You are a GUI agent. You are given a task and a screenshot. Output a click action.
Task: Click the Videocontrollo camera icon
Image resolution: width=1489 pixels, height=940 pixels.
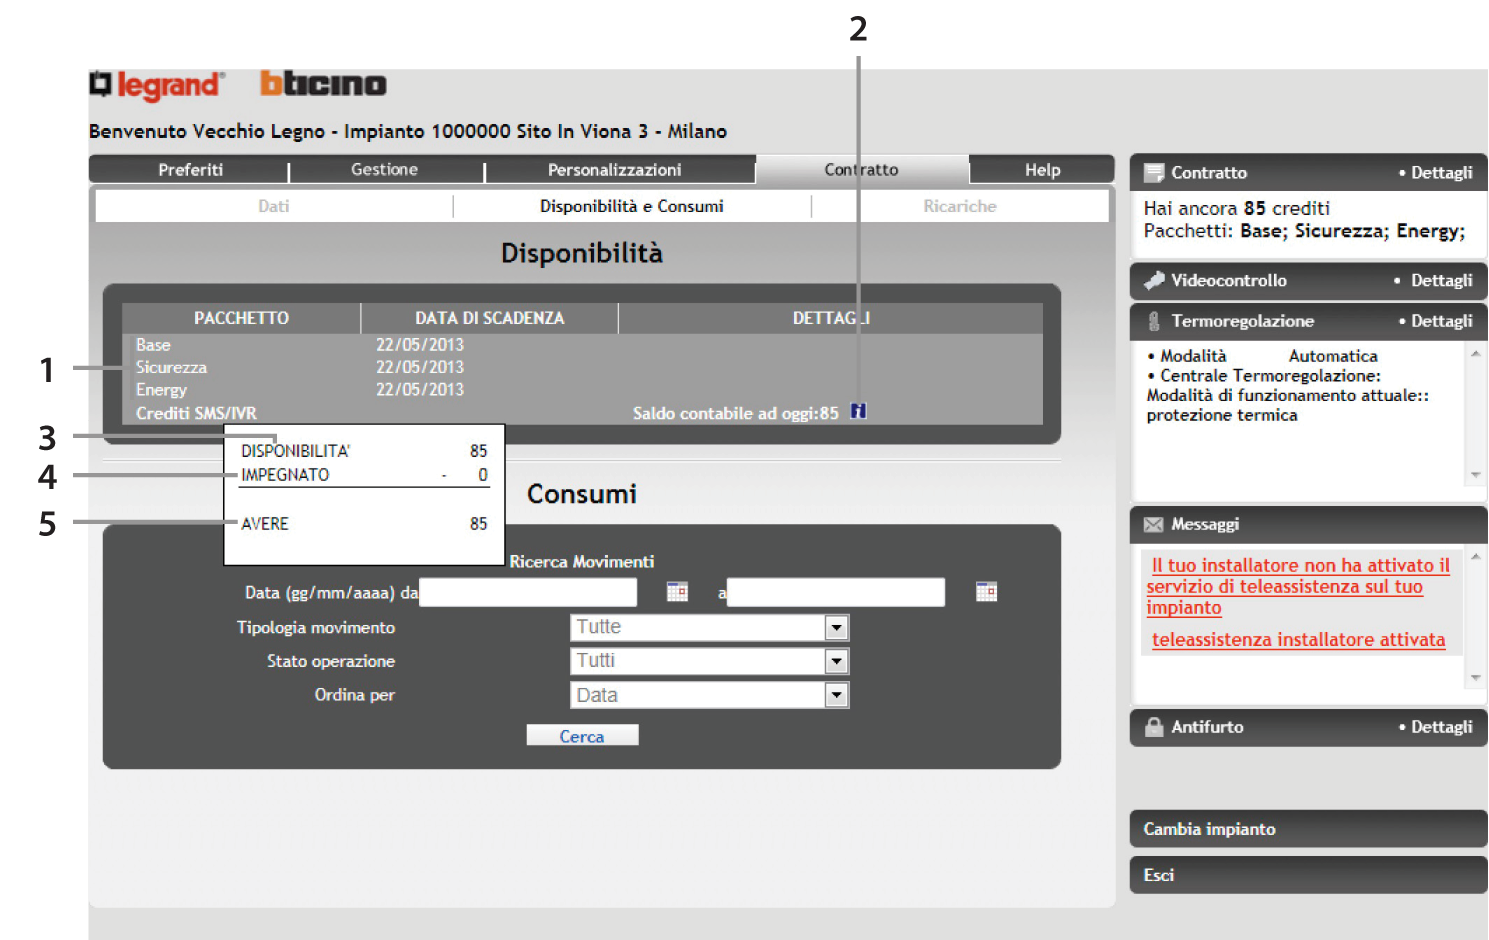click(x=1154, y=280)
